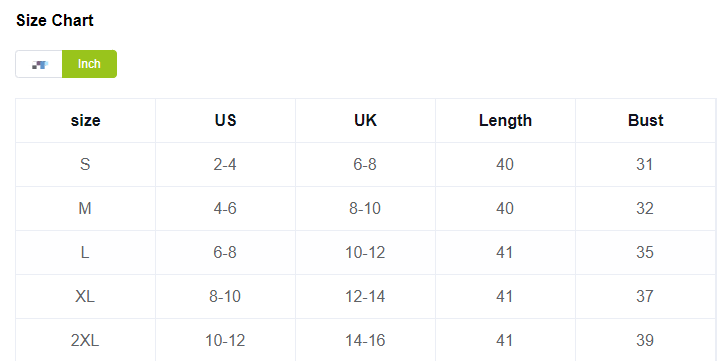720x361 pixels.
Task: Select the M size cell
Action: click(85, 209)
